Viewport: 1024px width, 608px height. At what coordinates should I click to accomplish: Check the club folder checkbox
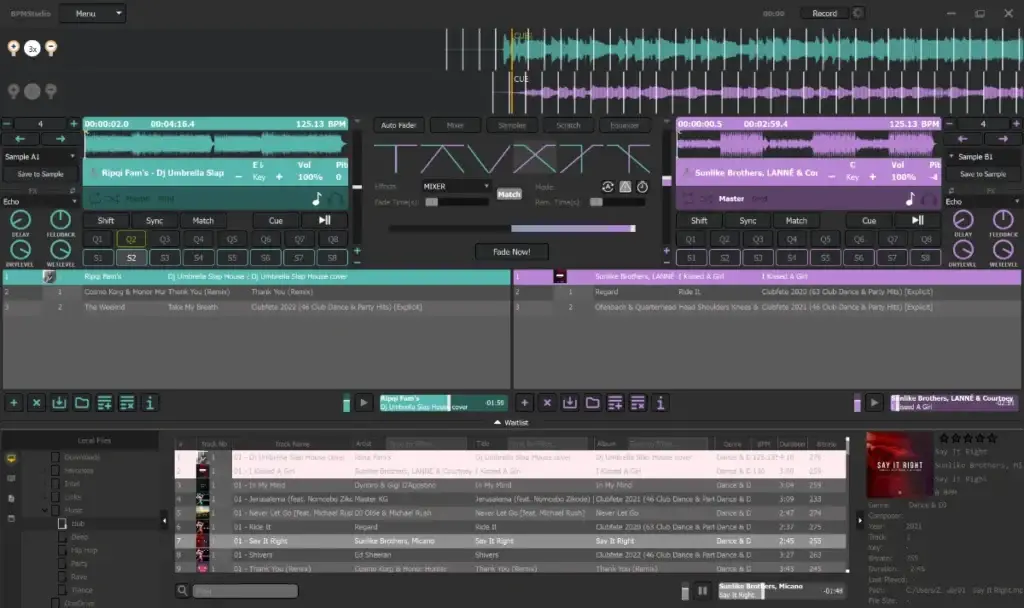(x=62, y=524)
